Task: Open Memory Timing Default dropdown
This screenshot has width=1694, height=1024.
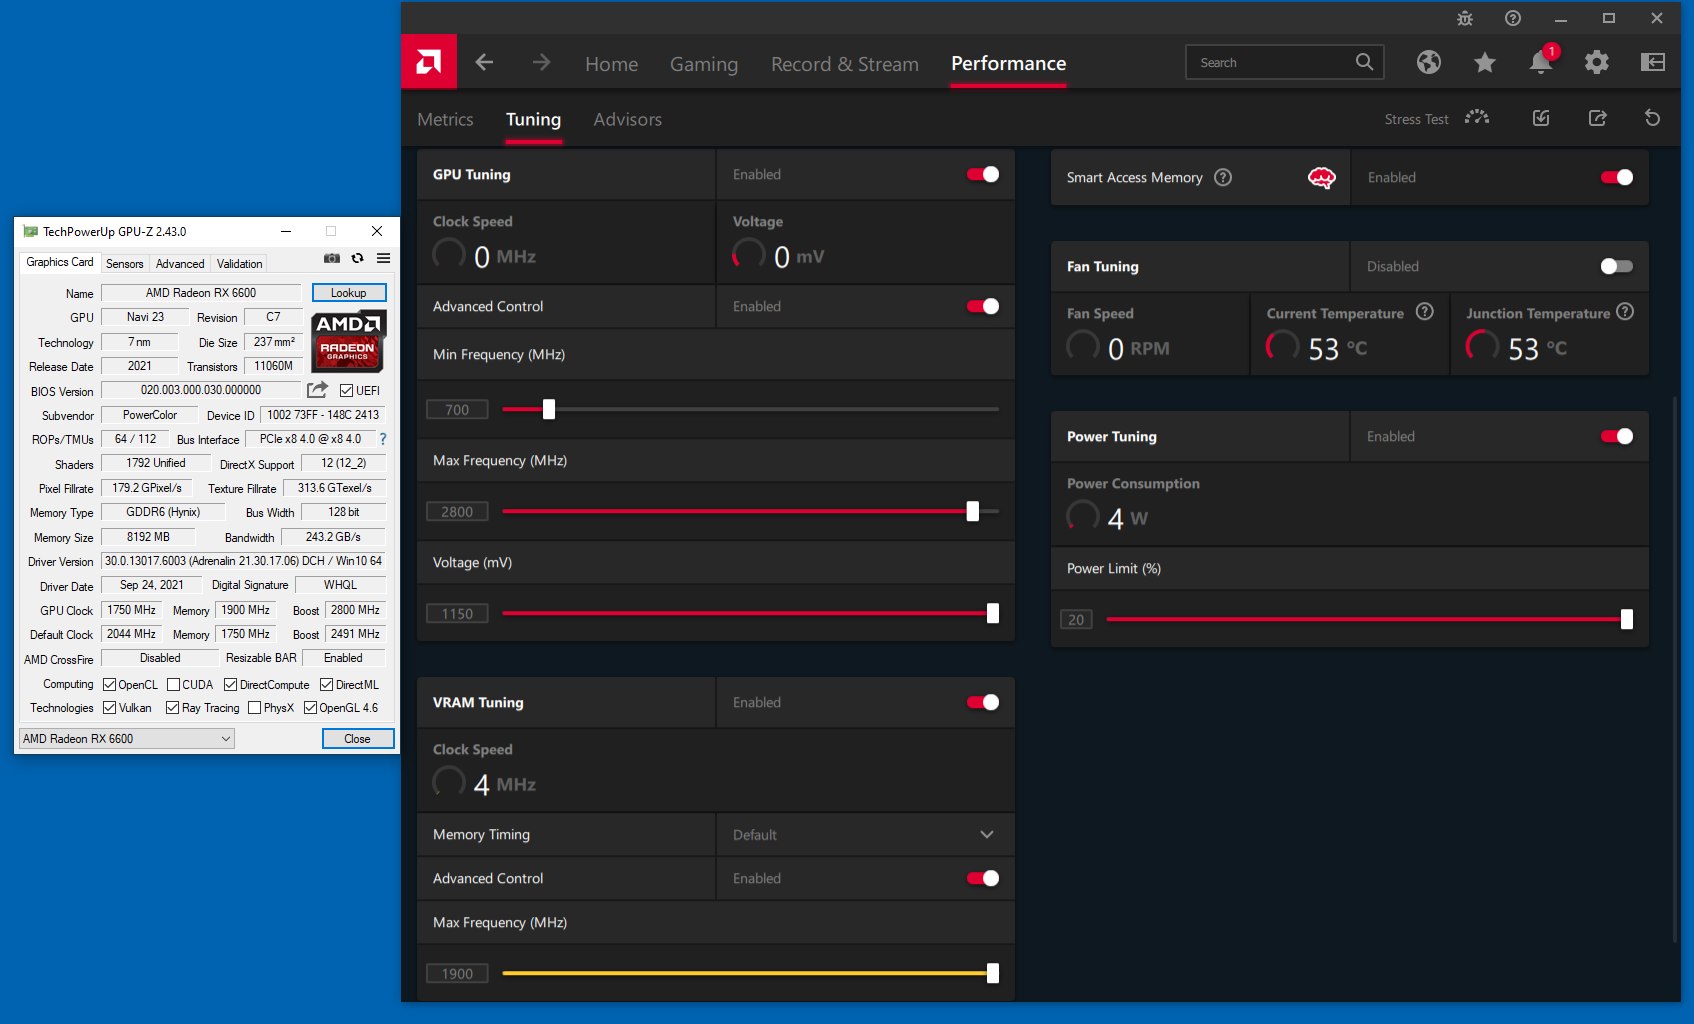Action: coord(865,834)
